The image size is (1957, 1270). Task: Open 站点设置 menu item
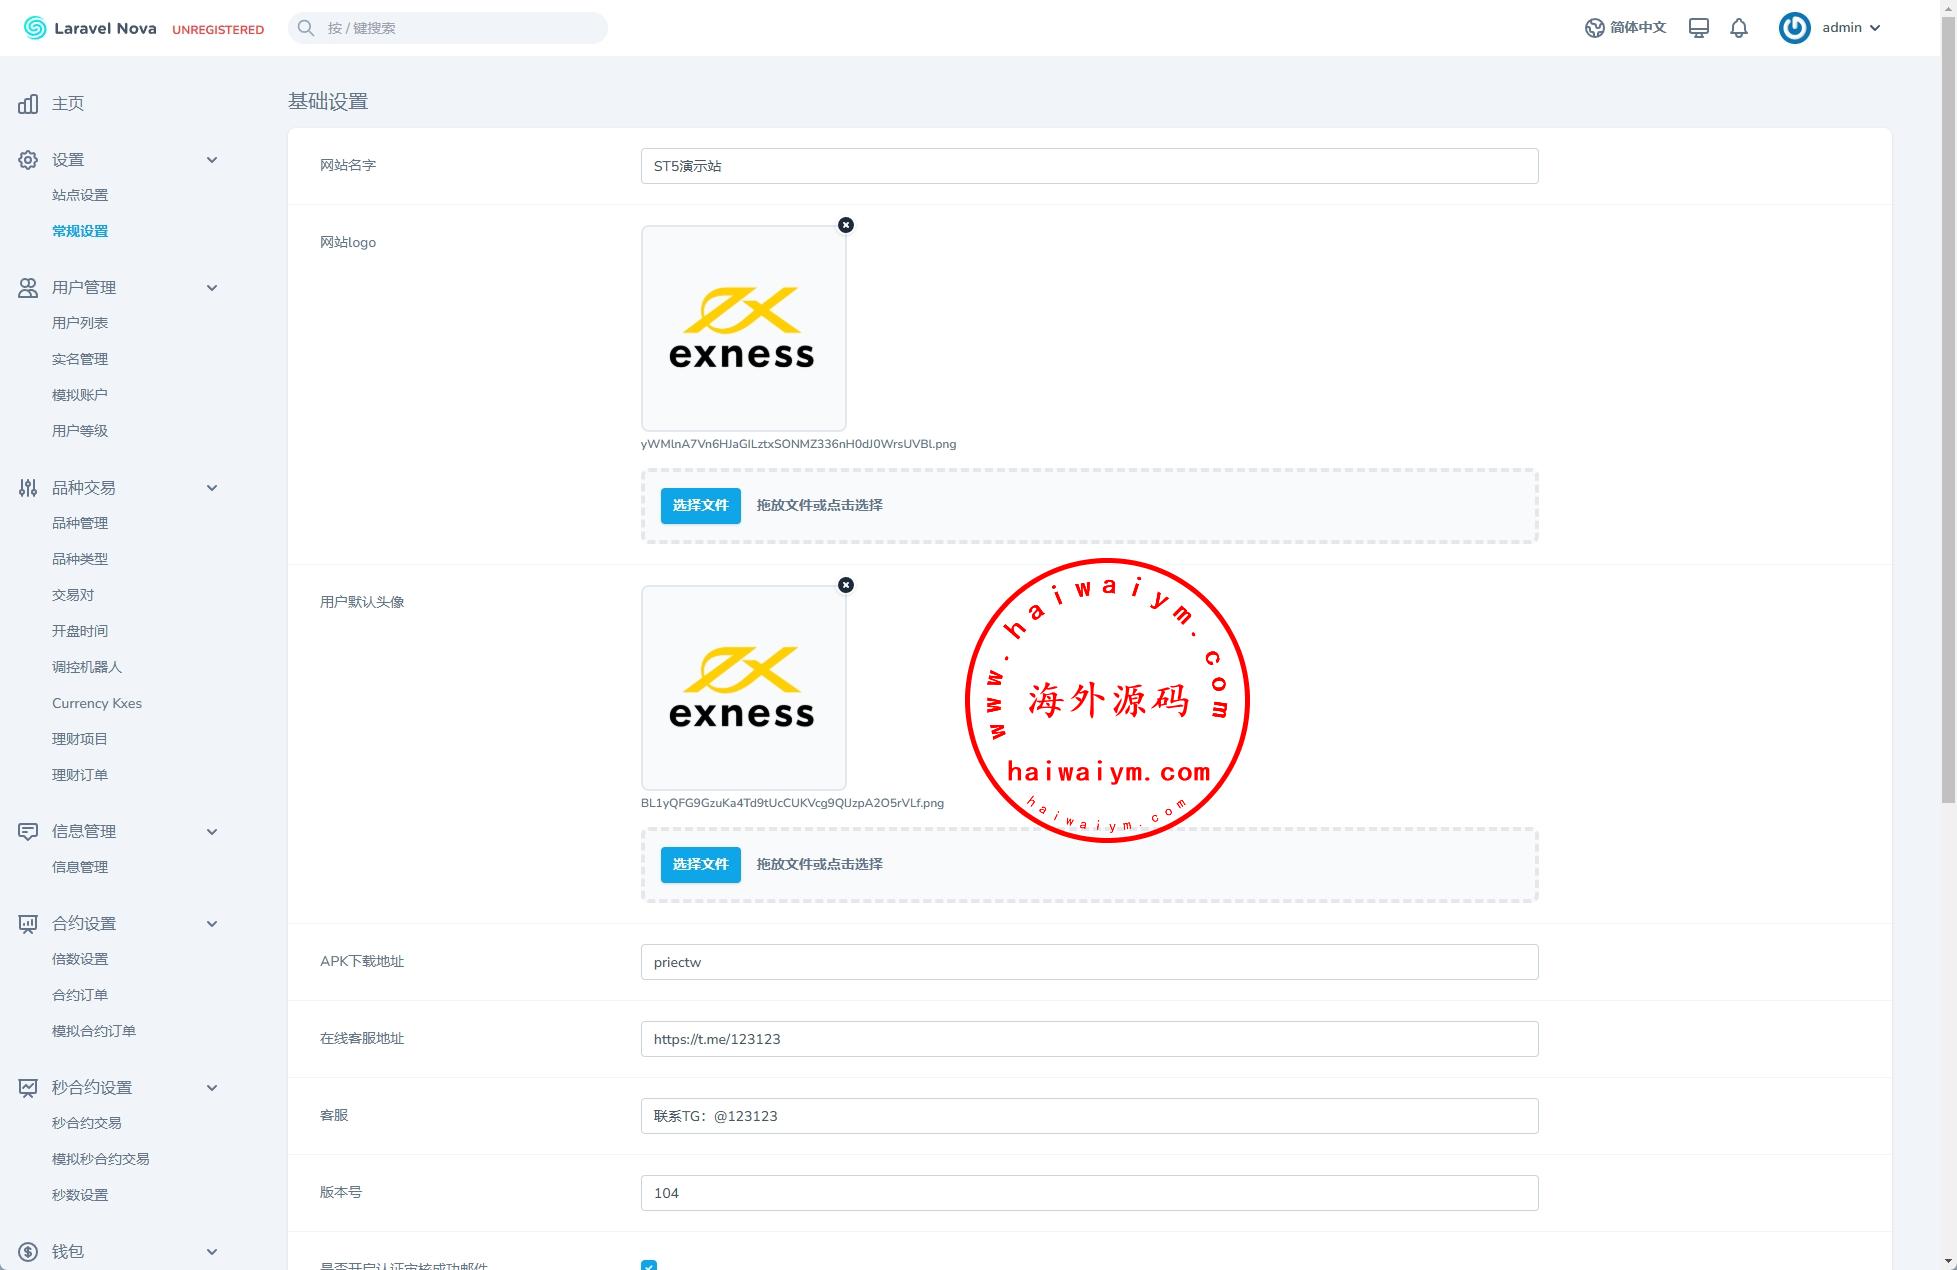[x=80, y=195]
